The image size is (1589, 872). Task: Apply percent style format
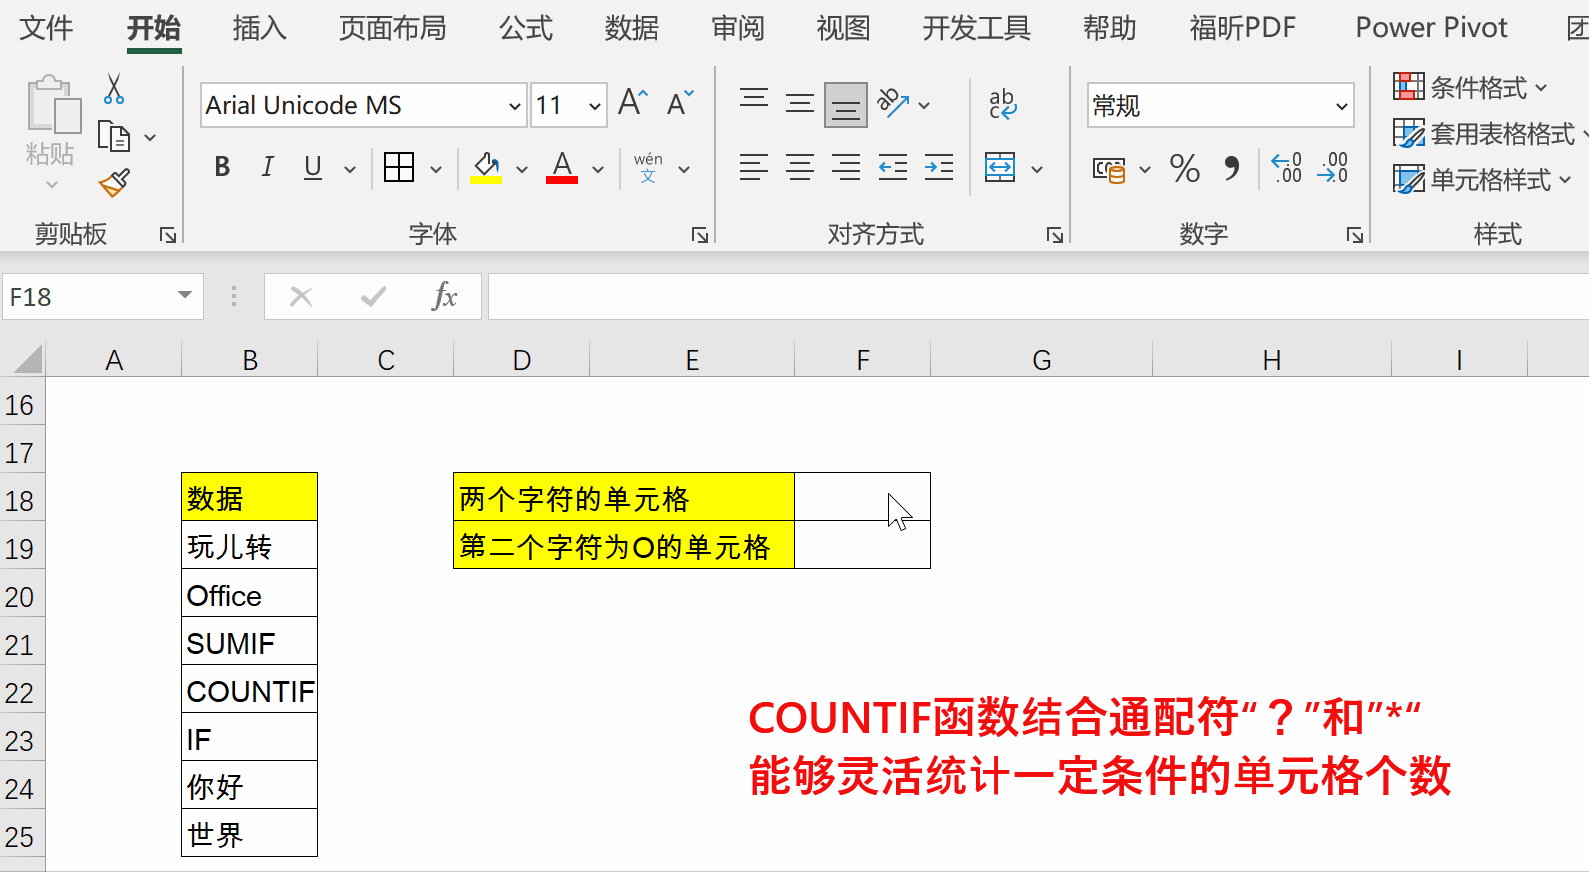[x=1185, y=168]
